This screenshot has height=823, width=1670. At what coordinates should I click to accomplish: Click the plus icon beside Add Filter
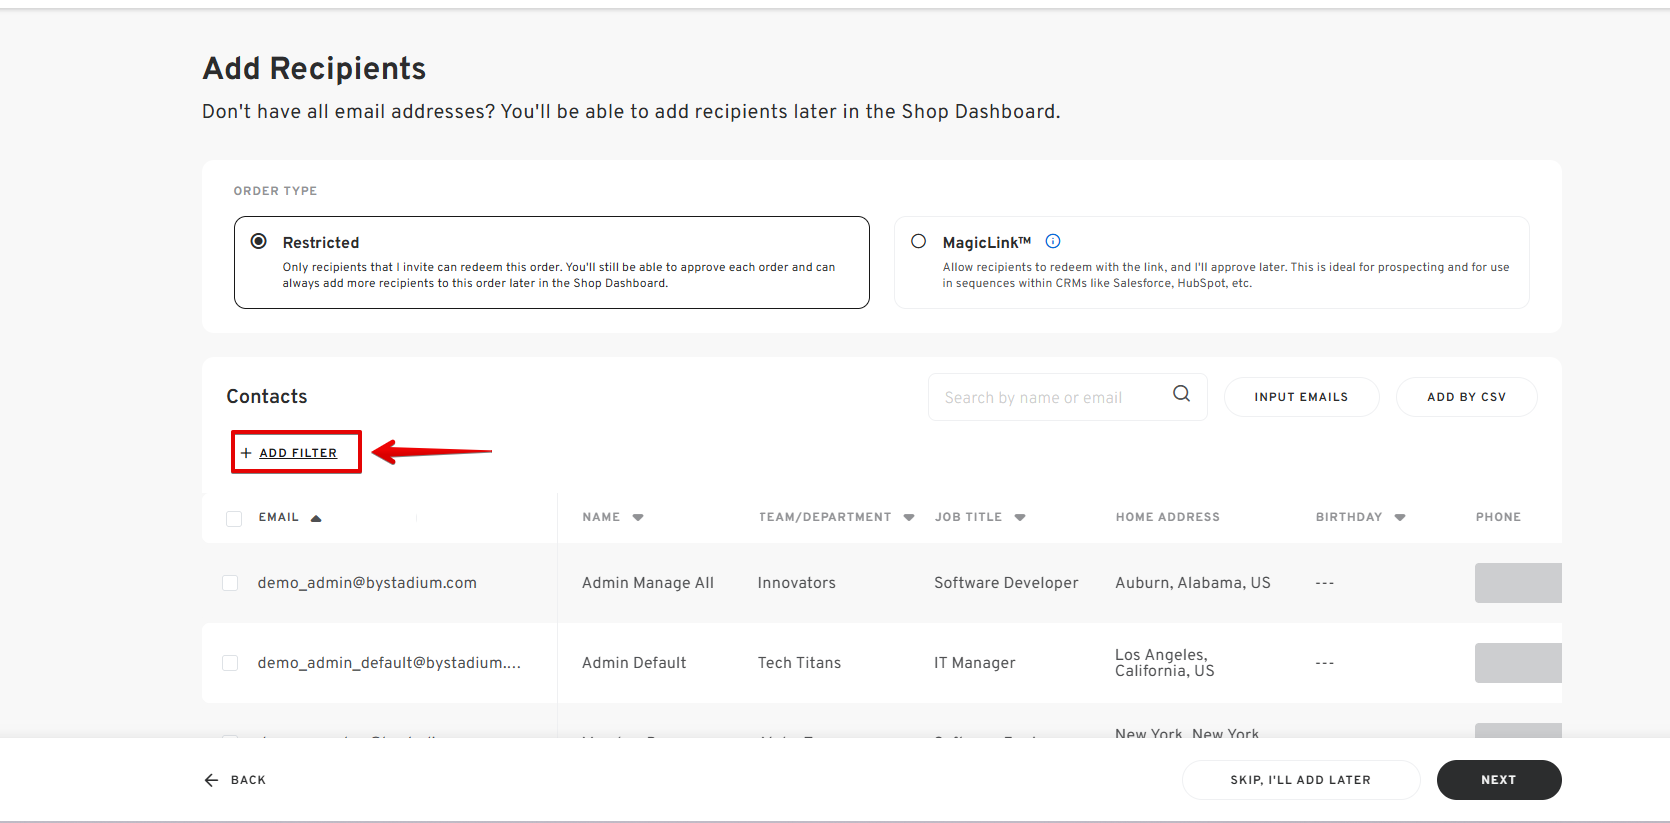[246, 453]
